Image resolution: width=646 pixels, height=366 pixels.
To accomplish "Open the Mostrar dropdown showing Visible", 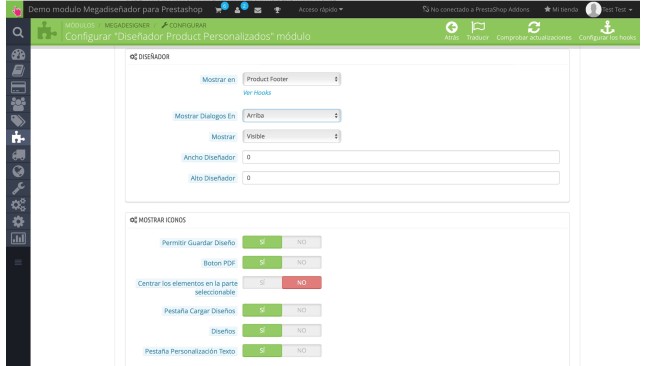I will click(x=292, y=136).
